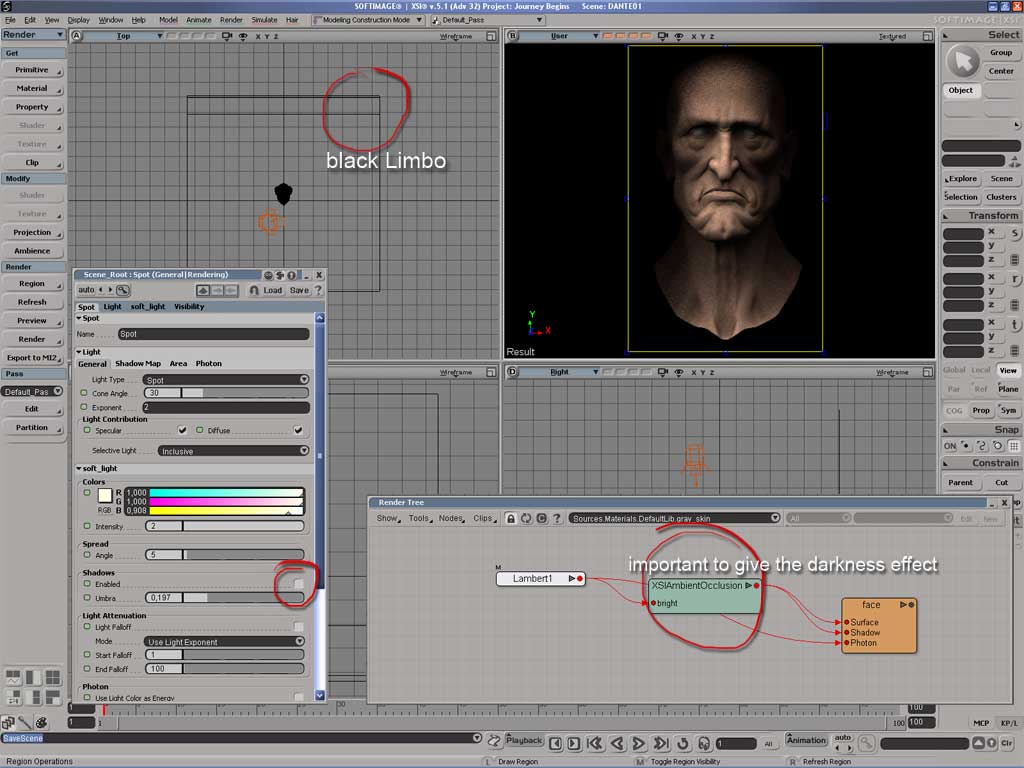1024x768 pixels.
Task: Click the inspect icon in Spot property editor
Action: [x=123, y=290]
